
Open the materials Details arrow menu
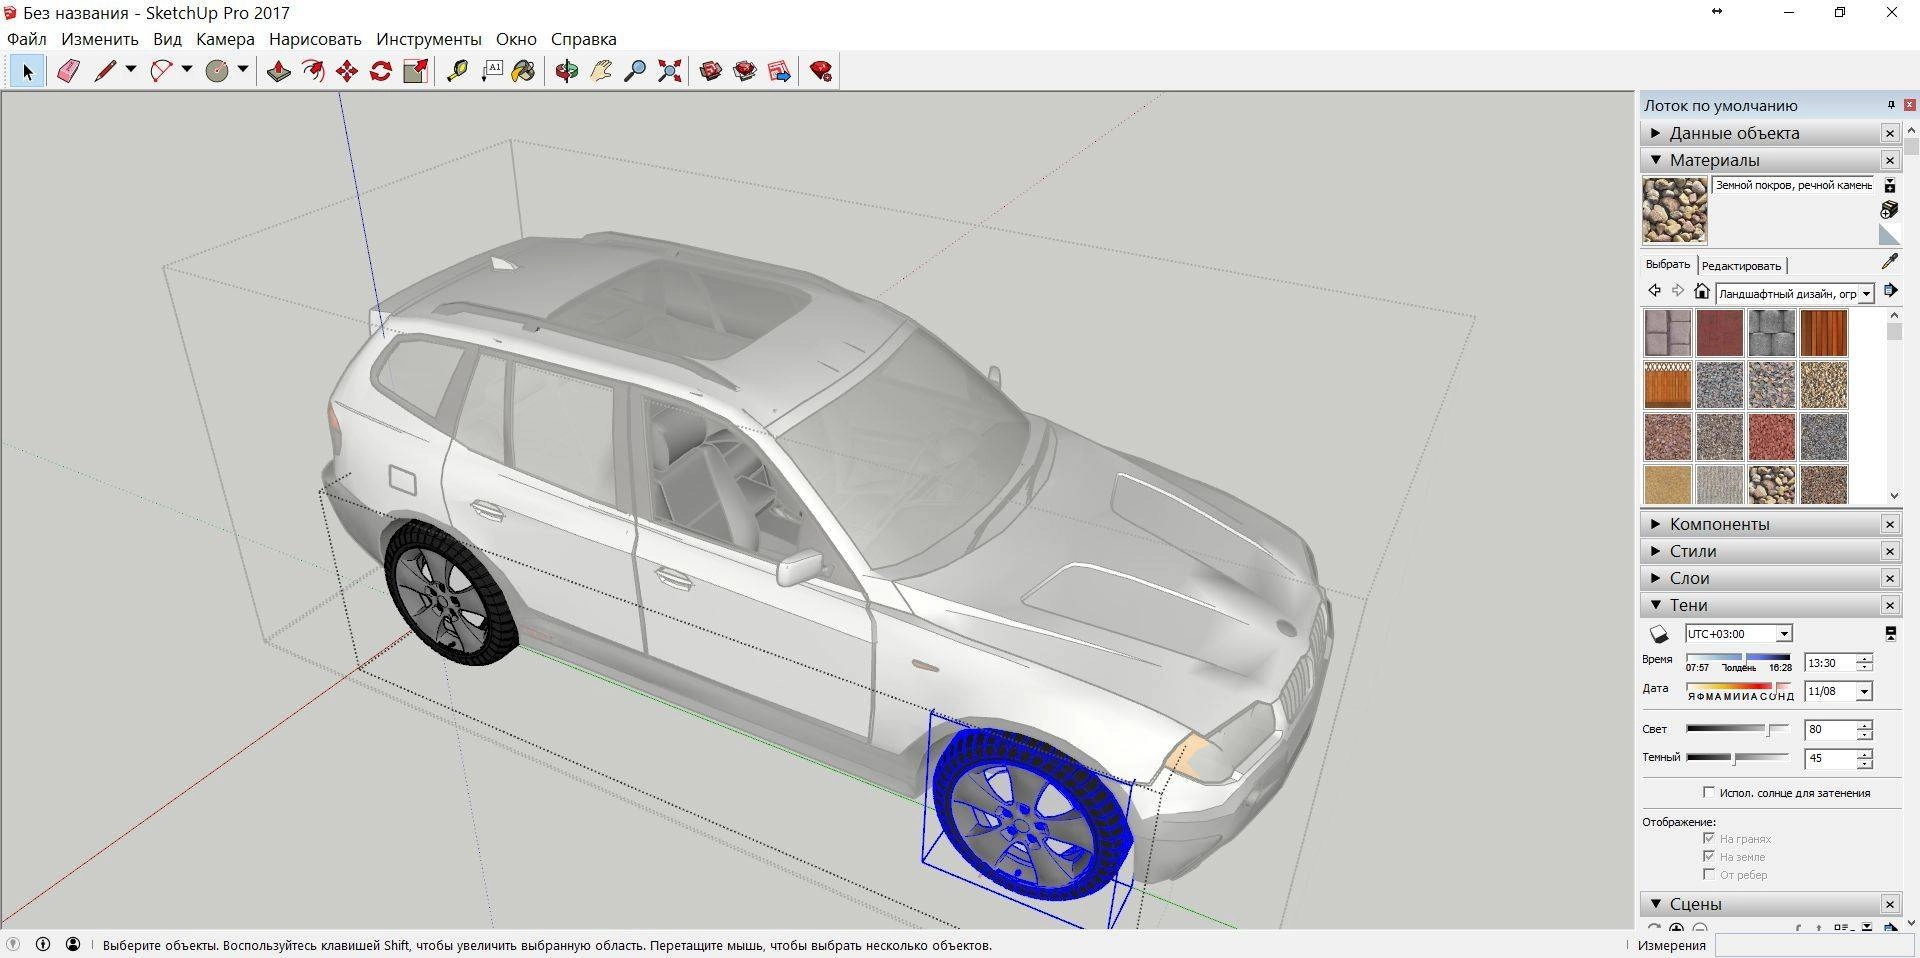click(x=1890, y=291)
